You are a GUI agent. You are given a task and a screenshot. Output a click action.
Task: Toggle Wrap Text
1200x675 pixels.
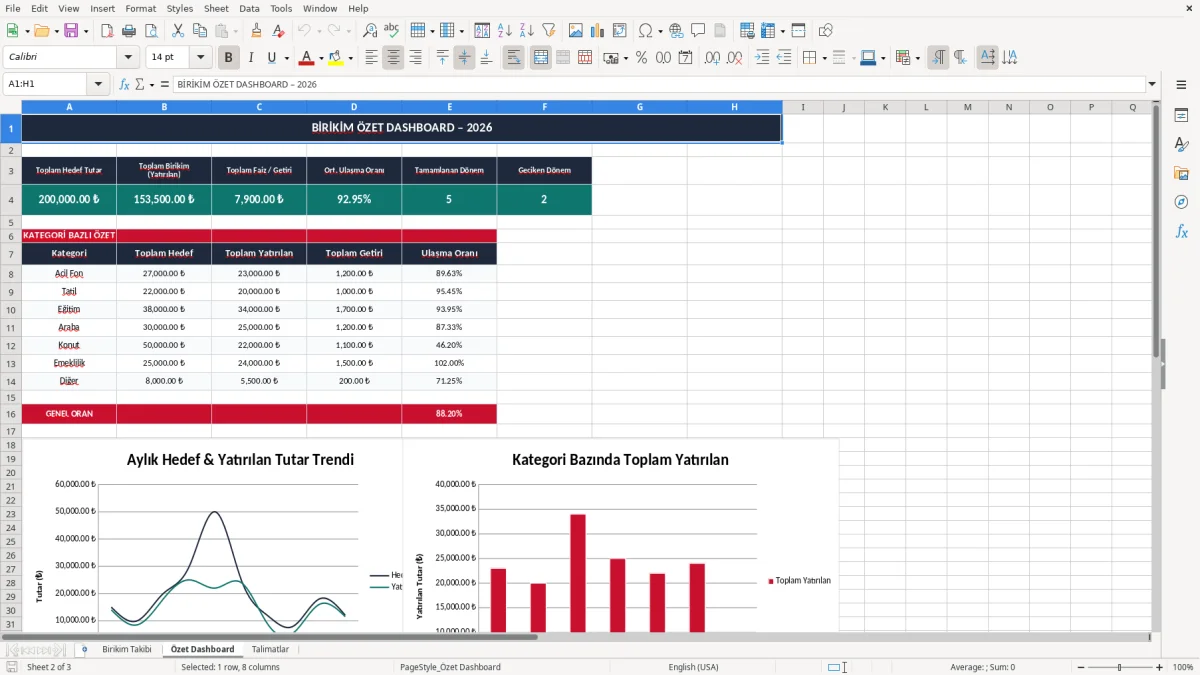pos(514,58)
